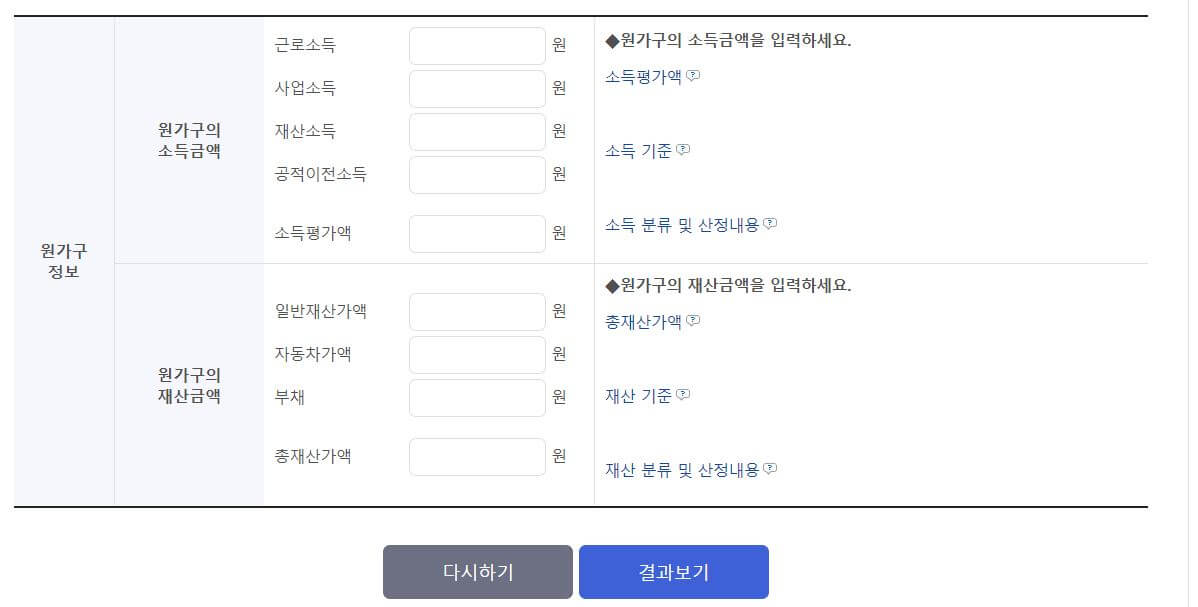Click the 부채 amount input field

(477, 397)
